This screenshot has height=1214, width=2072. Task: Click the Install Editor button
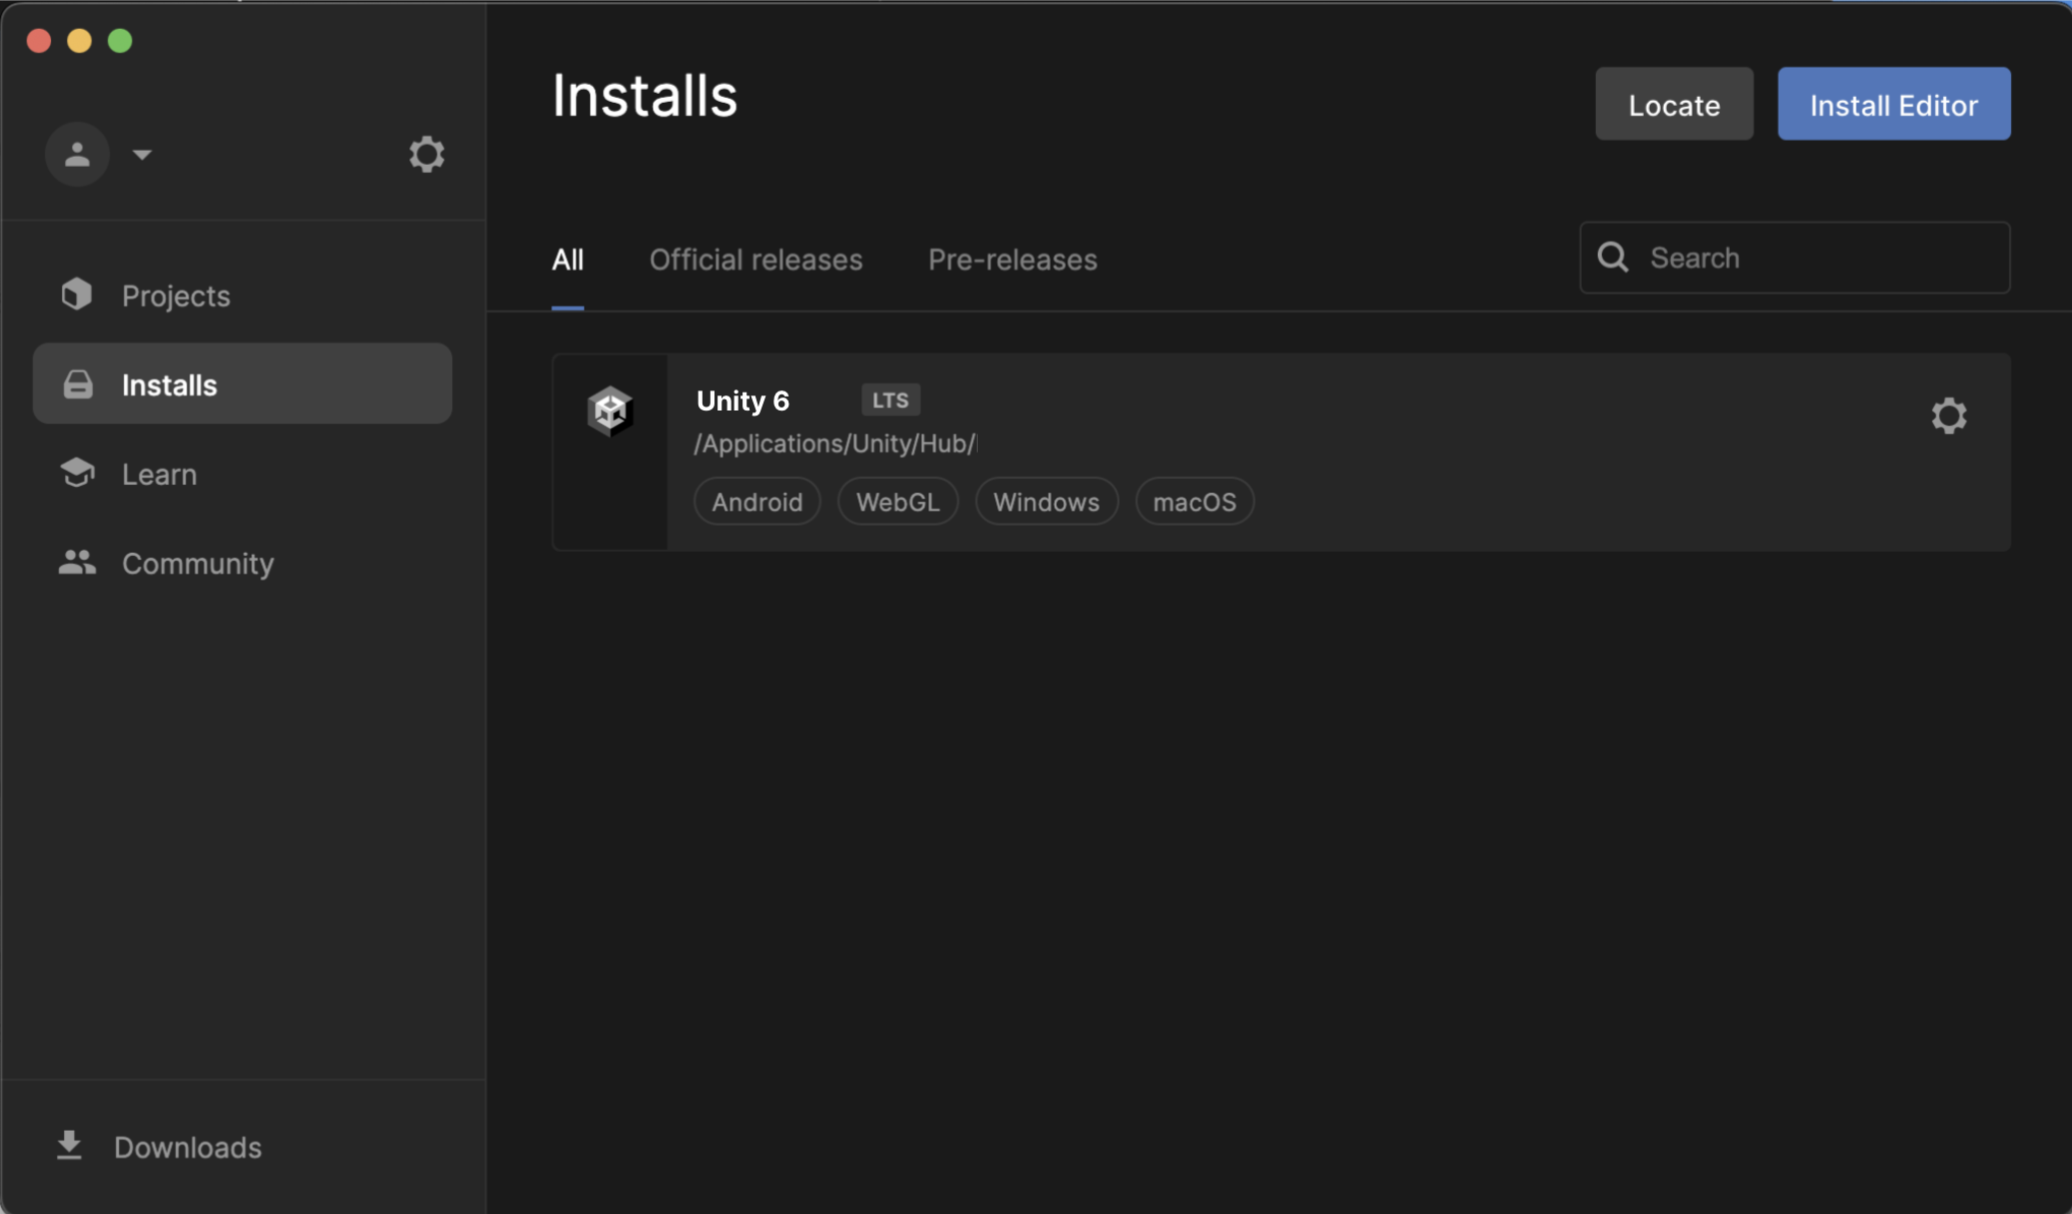1893,104
